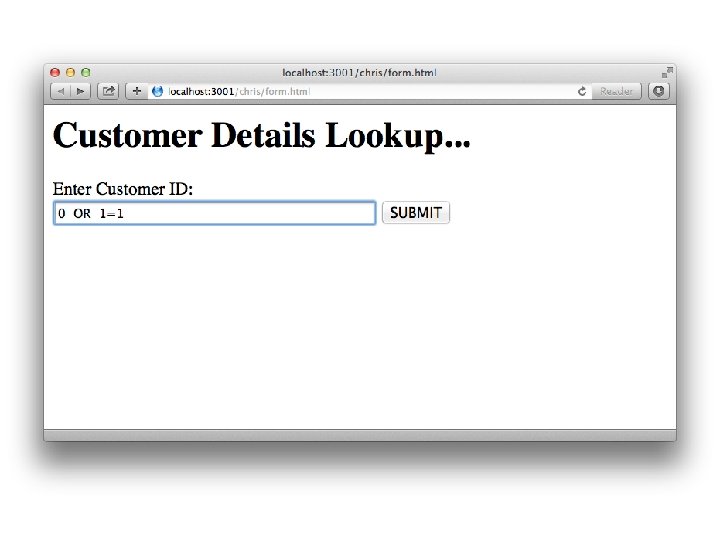The image size is (720, 540).
Task: Submit the form with the SUBMIT button
Action: tap(416, 213)
